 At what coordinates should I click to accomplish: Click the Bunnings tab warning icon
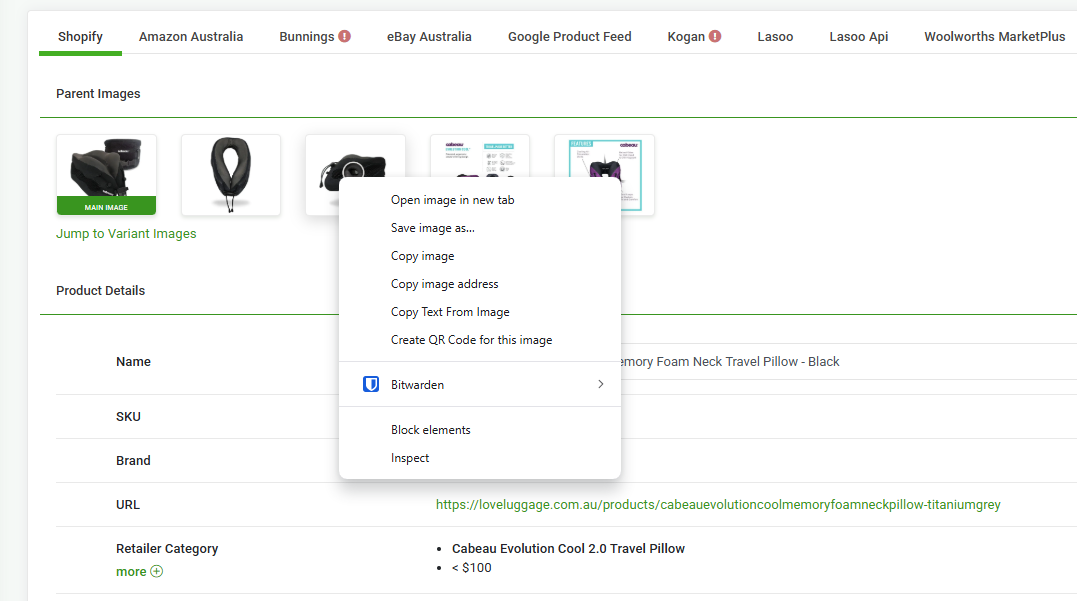[344, 36]
